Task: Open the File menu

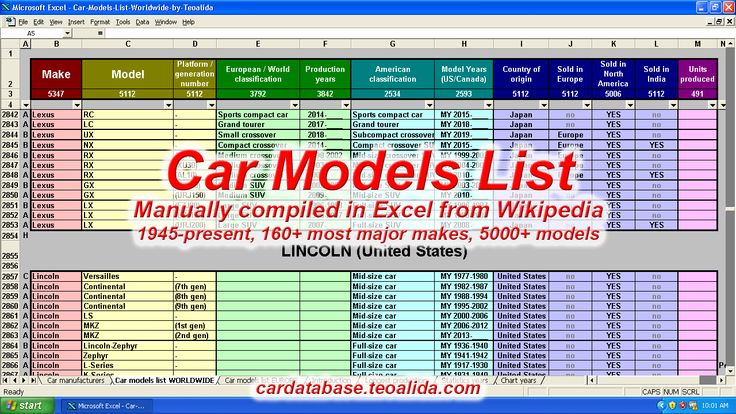Action: pyautogui.click(x=23, y=22)
